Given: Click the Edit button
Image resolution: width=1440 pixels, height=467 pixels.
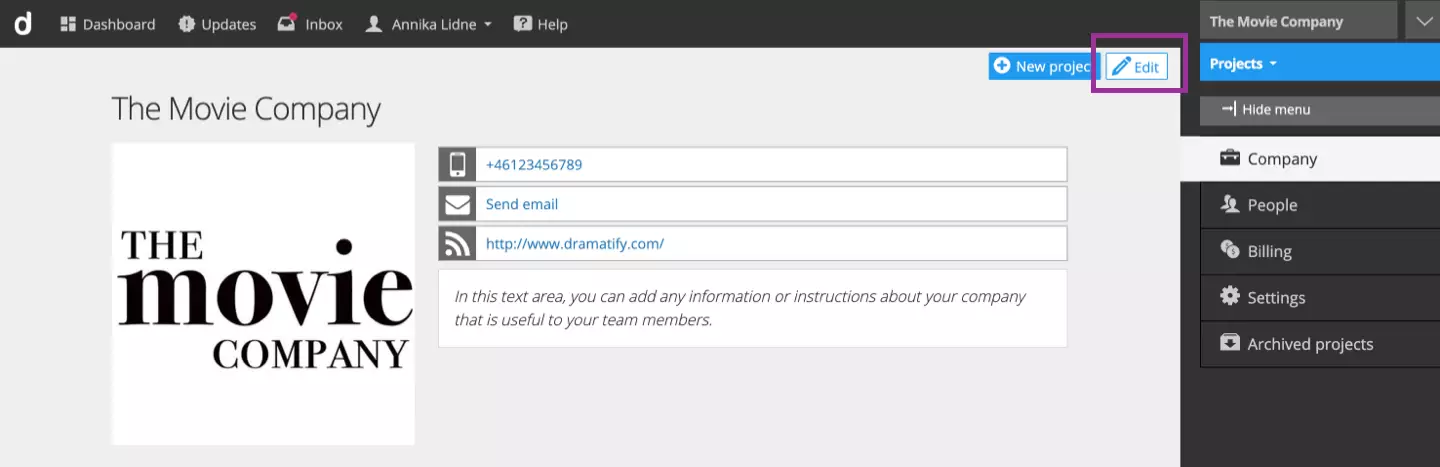Looking at the screenshot, I should [1136, 66].
